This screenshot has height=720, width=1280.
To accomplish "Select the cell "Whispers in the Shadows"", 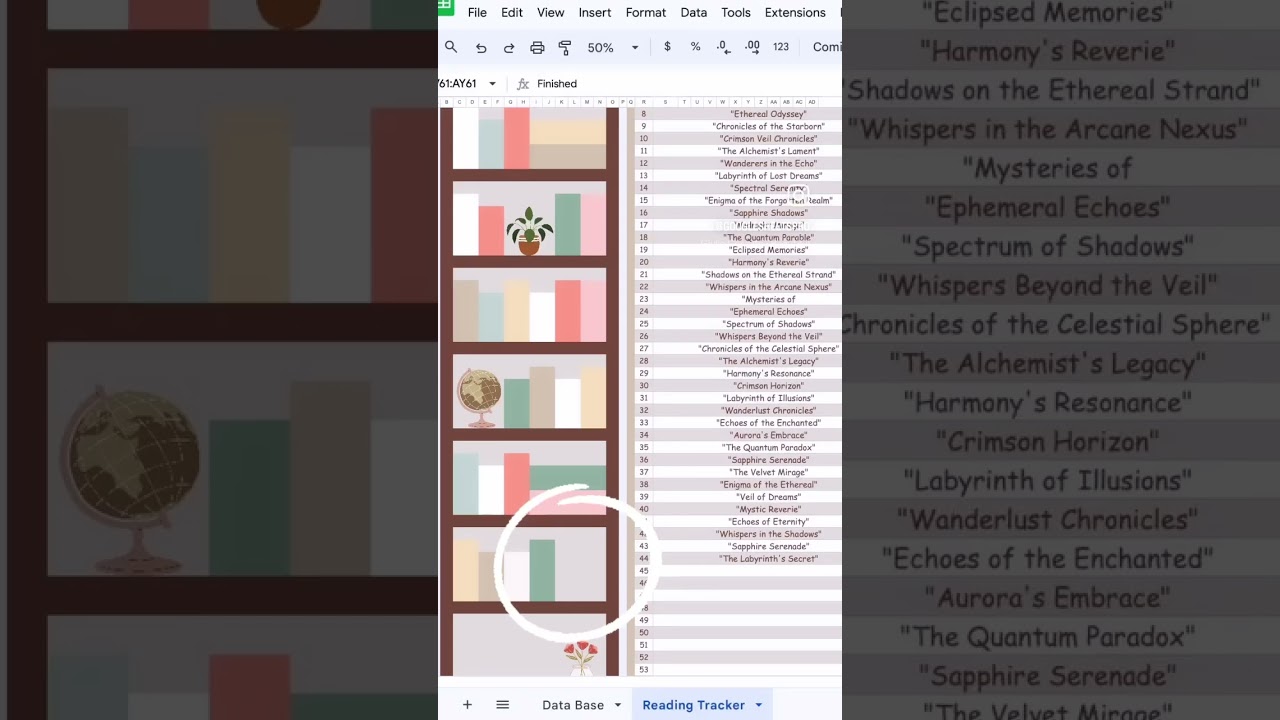I will pos(768,534).
